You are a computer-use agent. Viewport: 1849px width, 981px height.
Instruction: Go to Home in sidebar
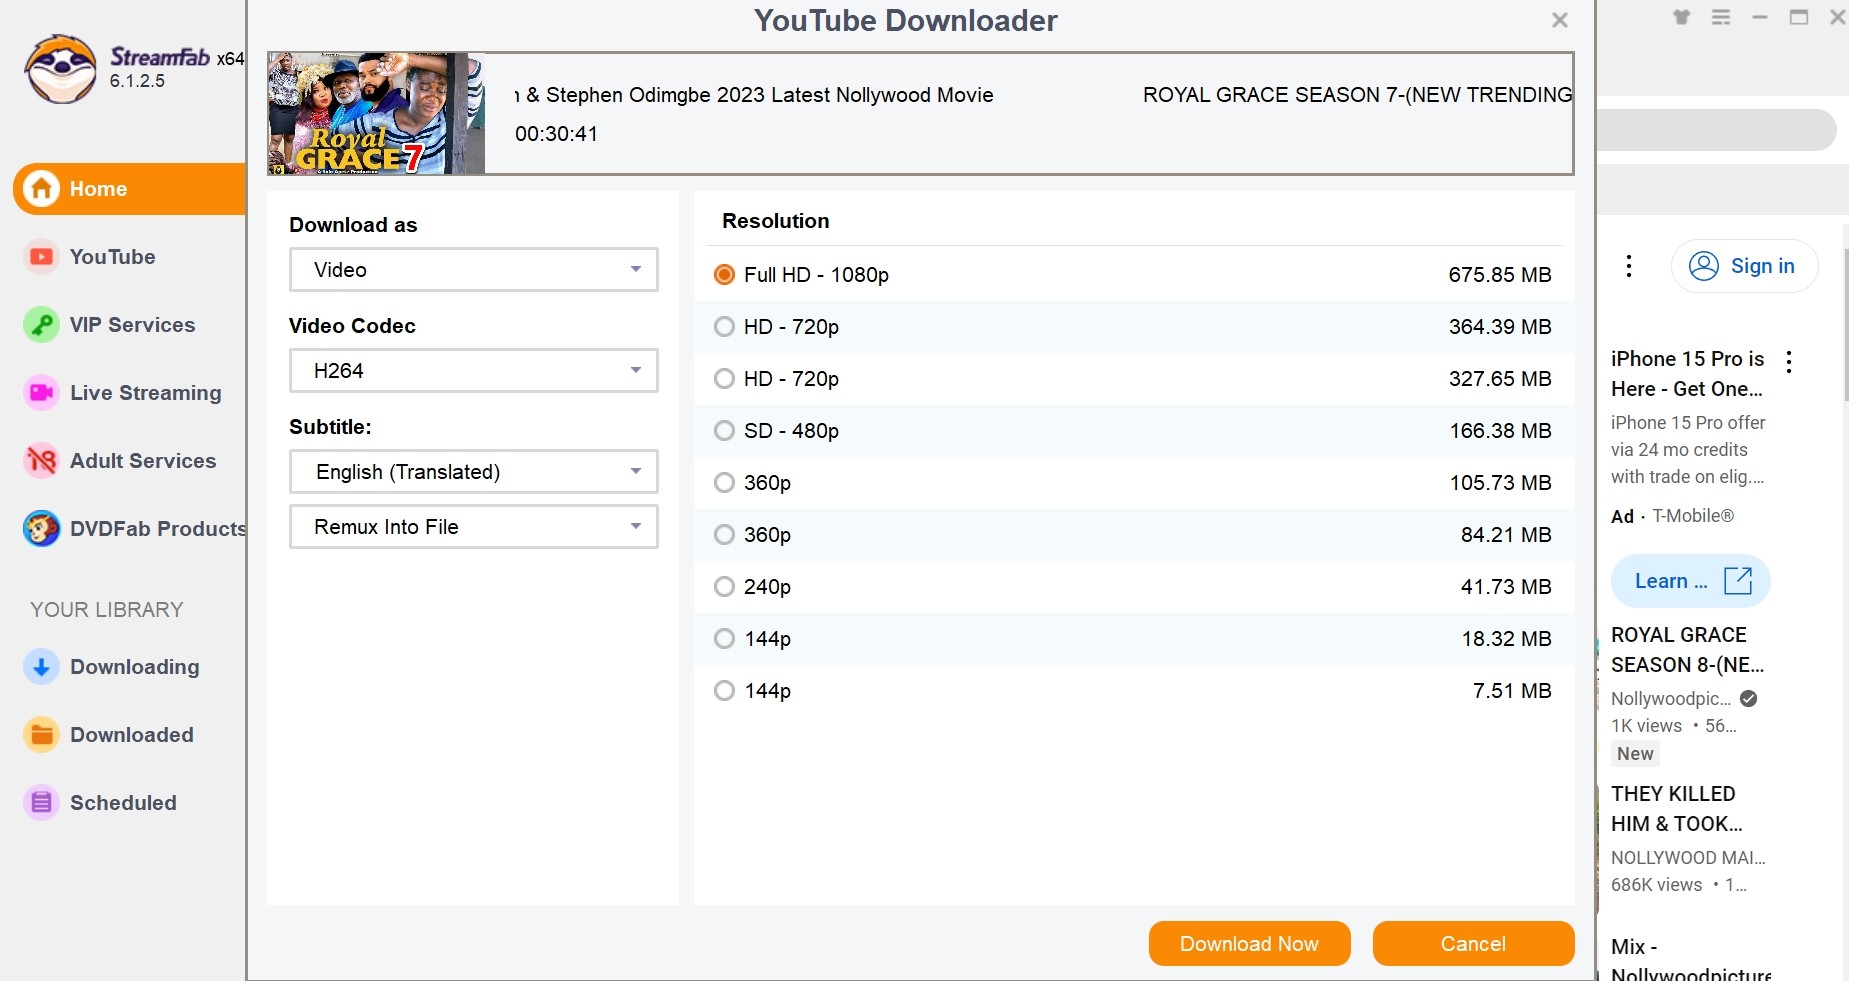pyautogui.click(x=129, y=189)
